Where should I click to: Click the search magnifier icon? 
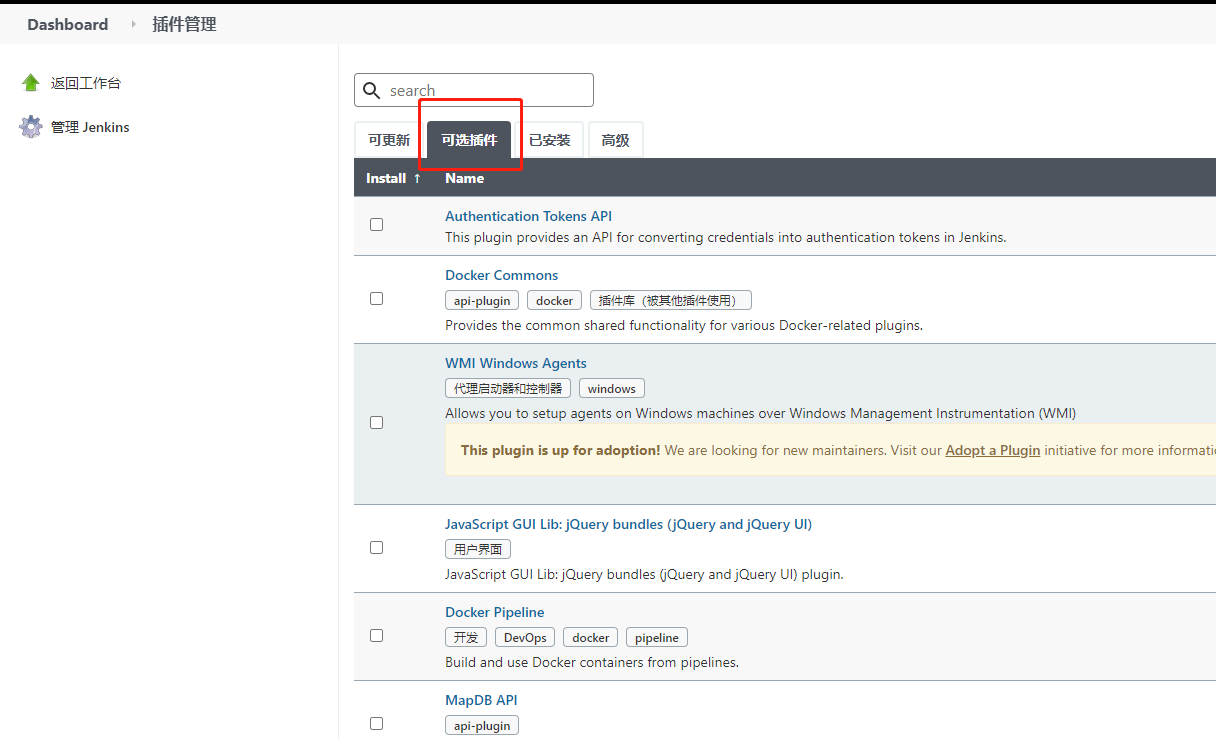point(372,90)
